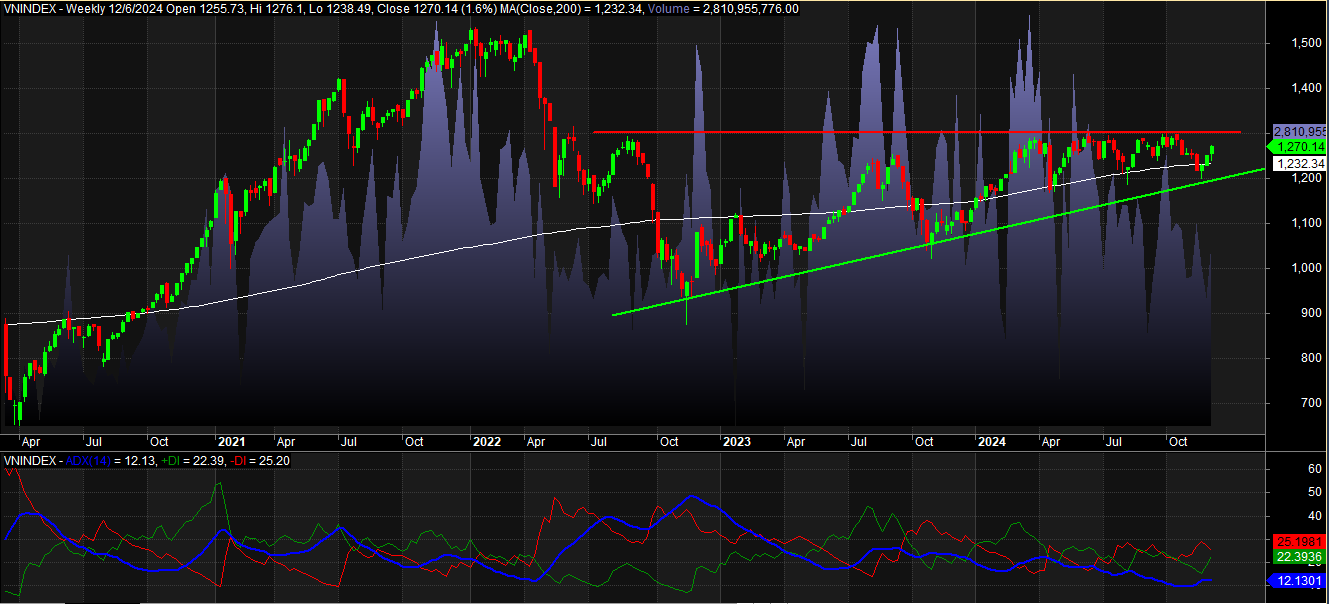Click the blue 12.1301 ADX value tag
The width and height of the screenshot is (1329, 604).
tap(1298, 580)
